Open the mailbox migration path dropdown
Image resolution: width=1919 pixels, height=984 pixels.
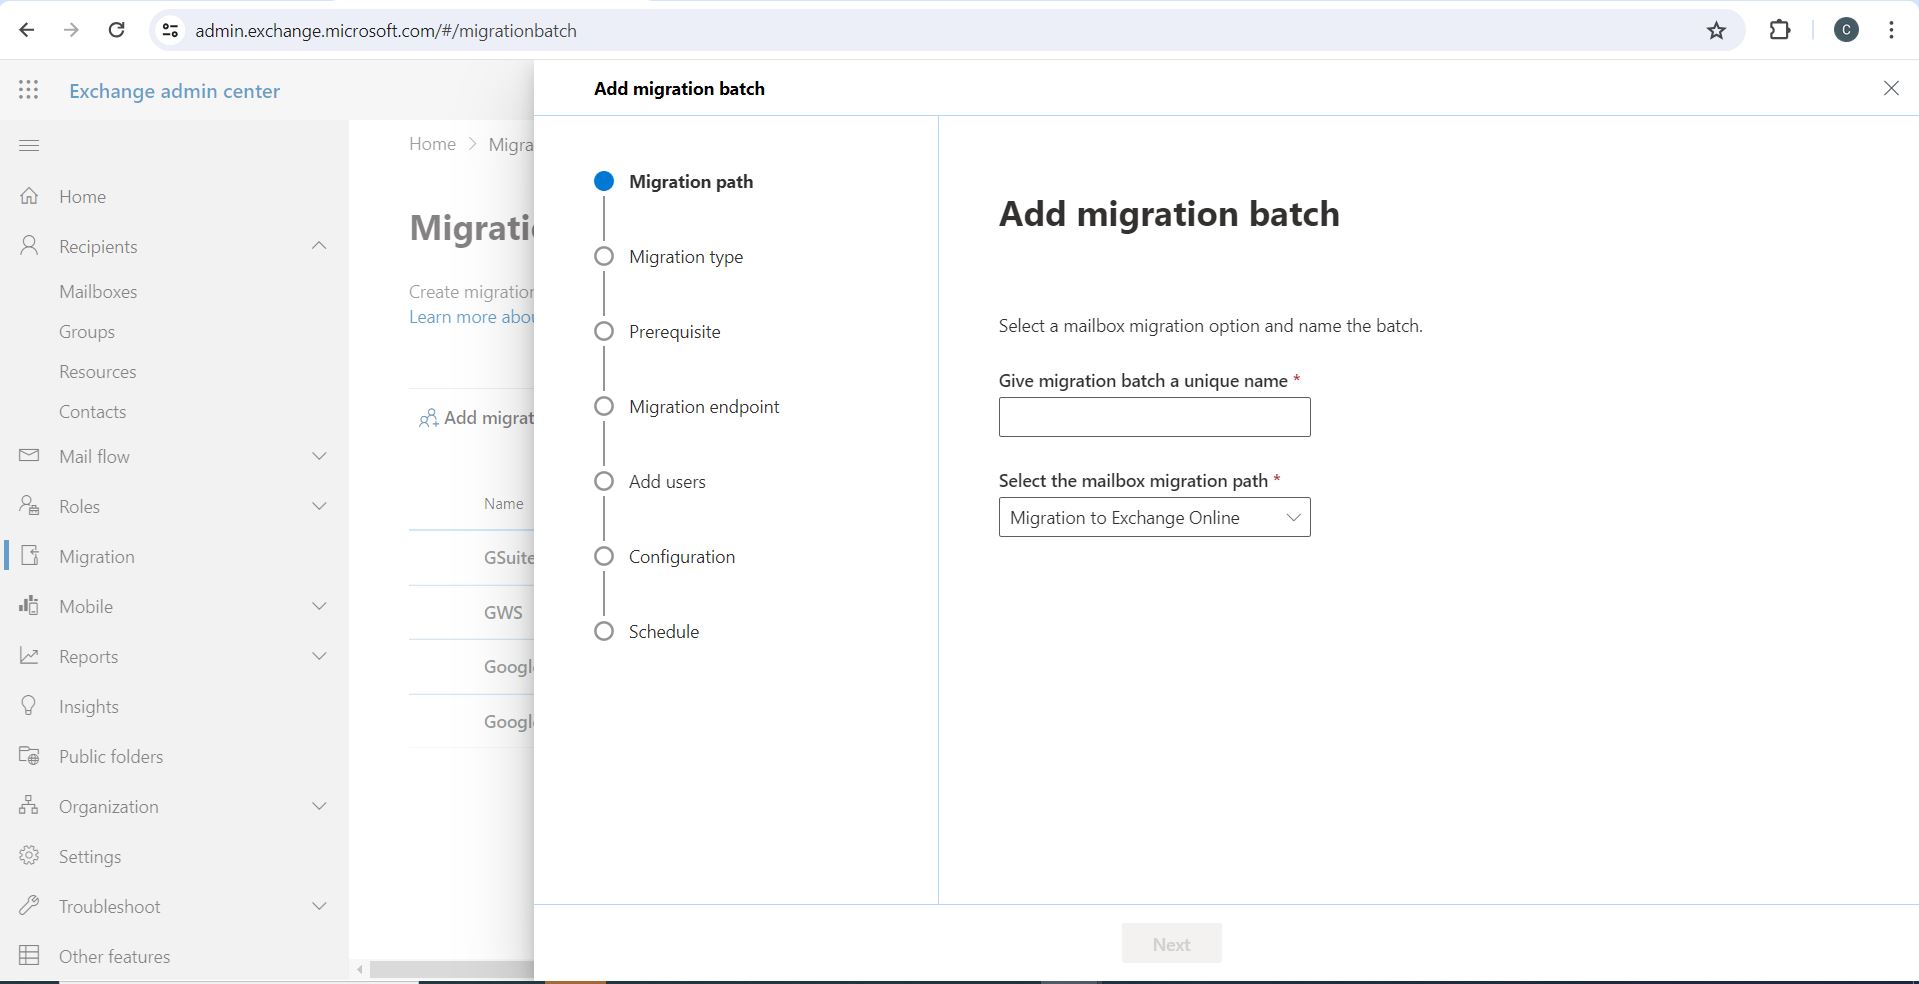(1154, 518)
